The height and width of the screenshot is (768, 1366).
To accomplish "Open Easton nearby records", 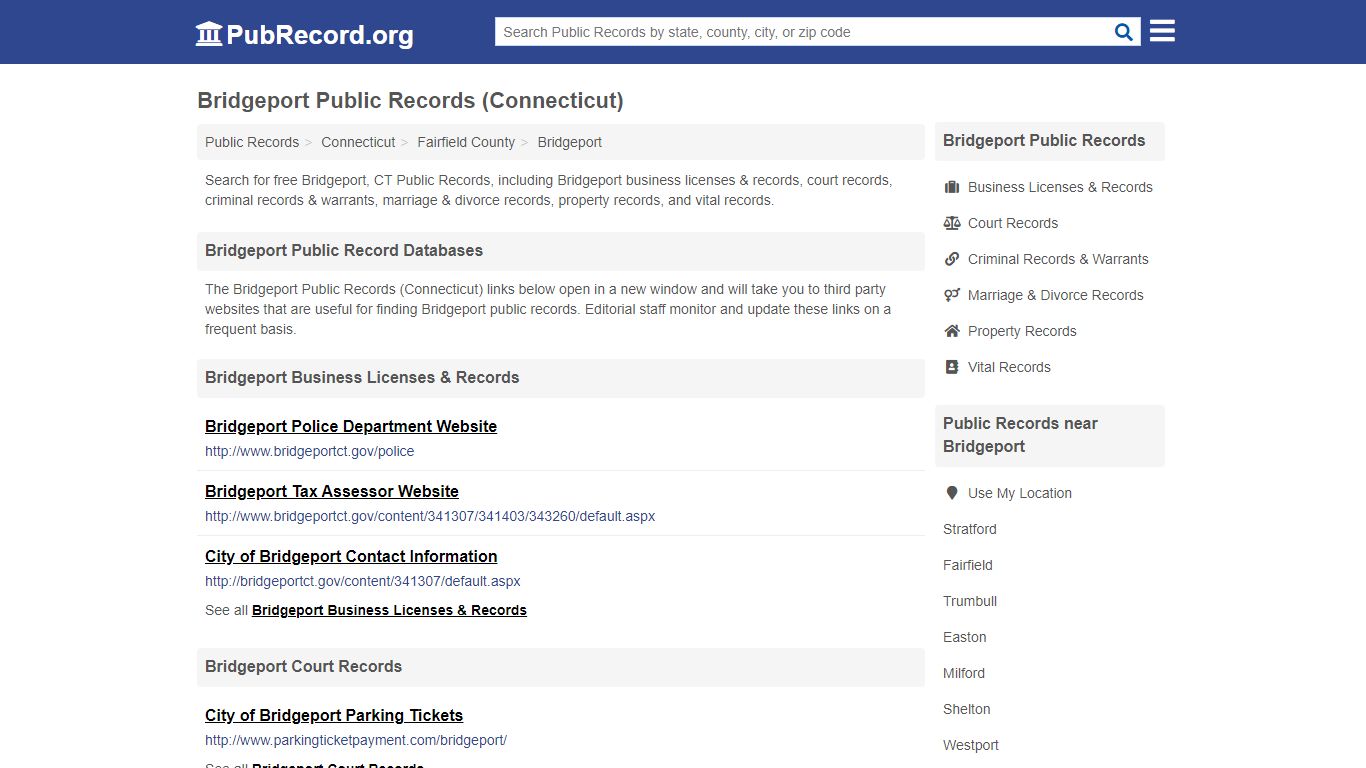I will 965,637.
